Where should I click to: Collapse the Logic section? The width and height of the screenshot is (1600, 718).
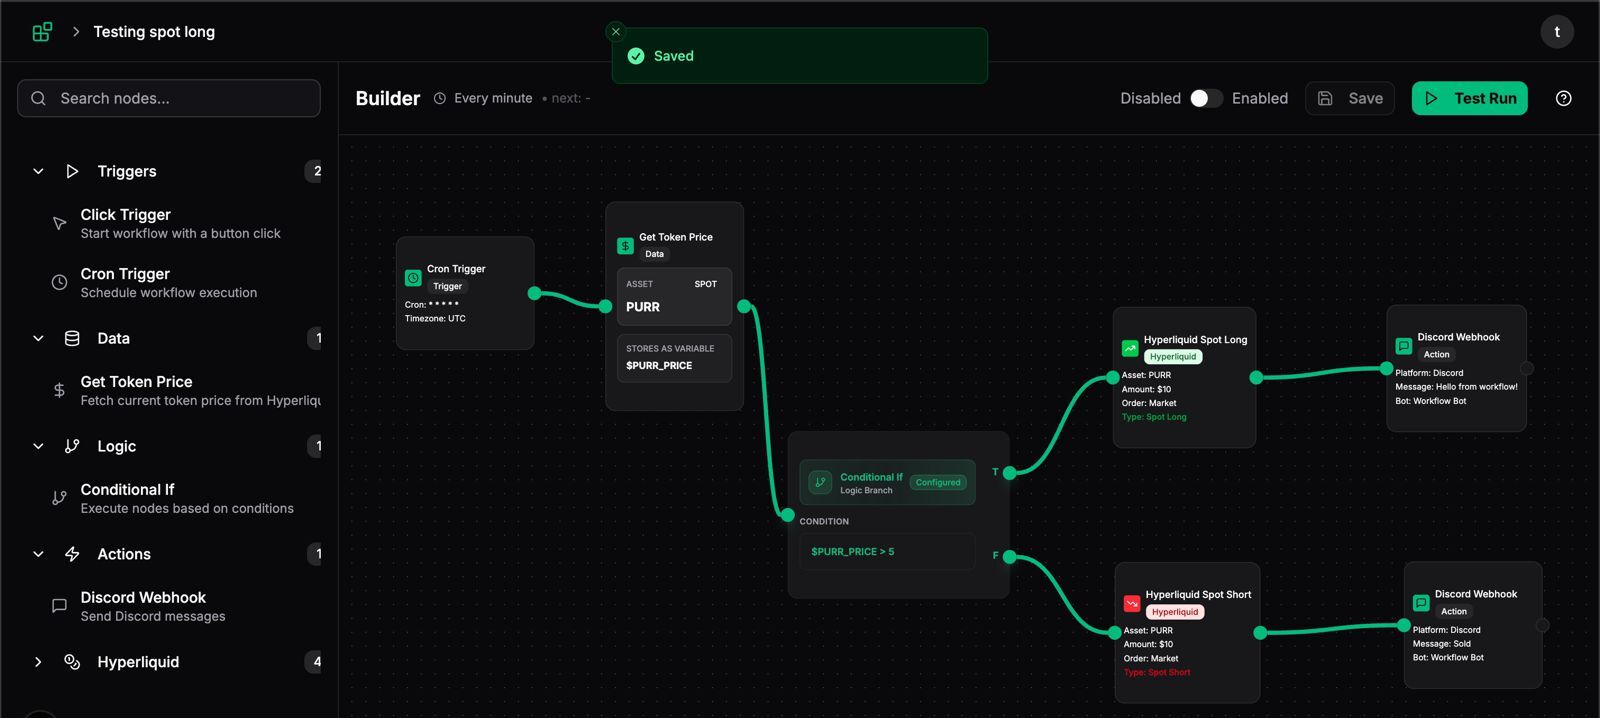pos(38,446)
